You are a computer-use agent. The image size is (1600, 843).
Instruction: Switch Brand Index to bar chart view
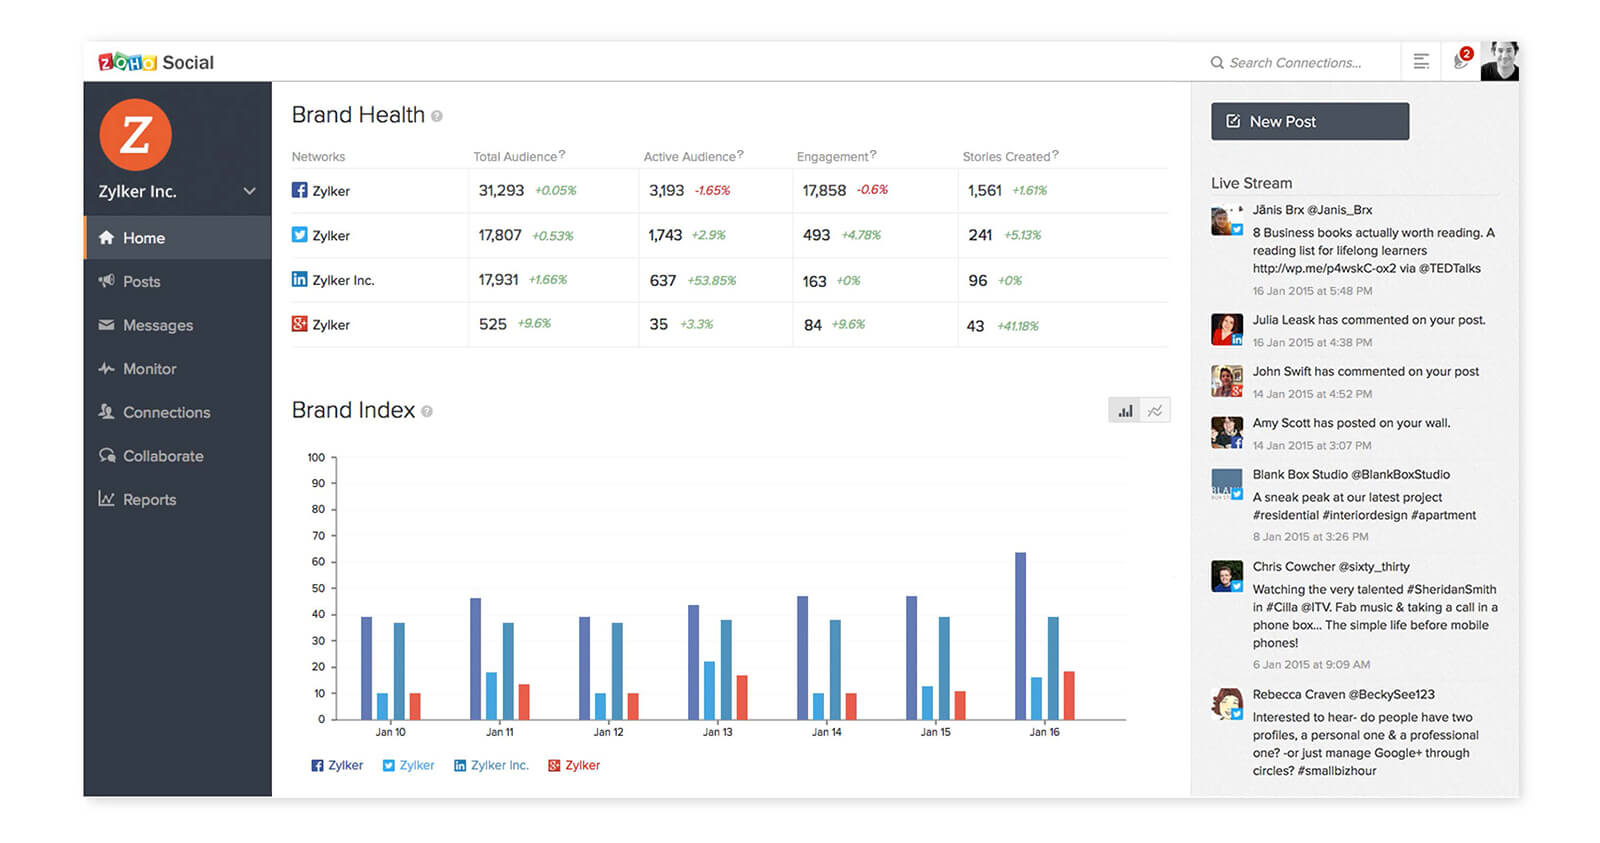1125,411
